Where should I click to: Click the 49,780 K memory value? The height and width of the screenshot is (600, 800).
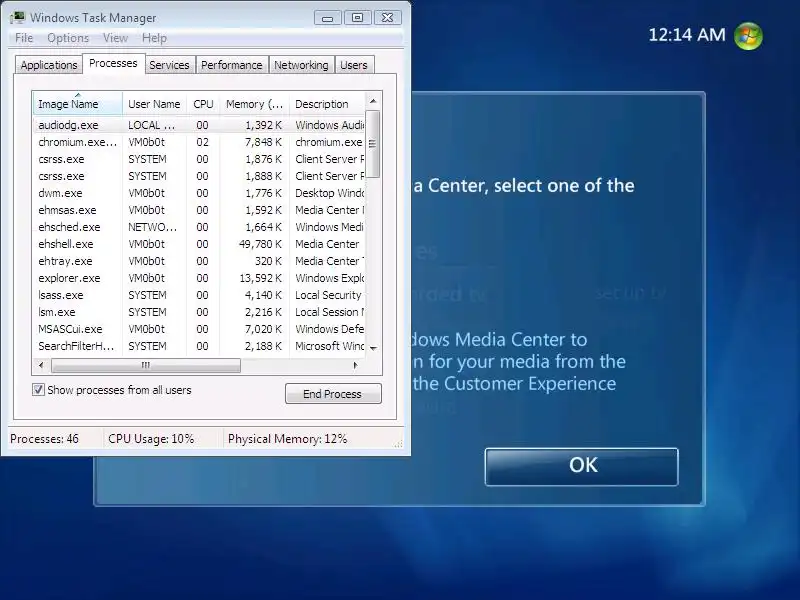(x=260, y=244)
